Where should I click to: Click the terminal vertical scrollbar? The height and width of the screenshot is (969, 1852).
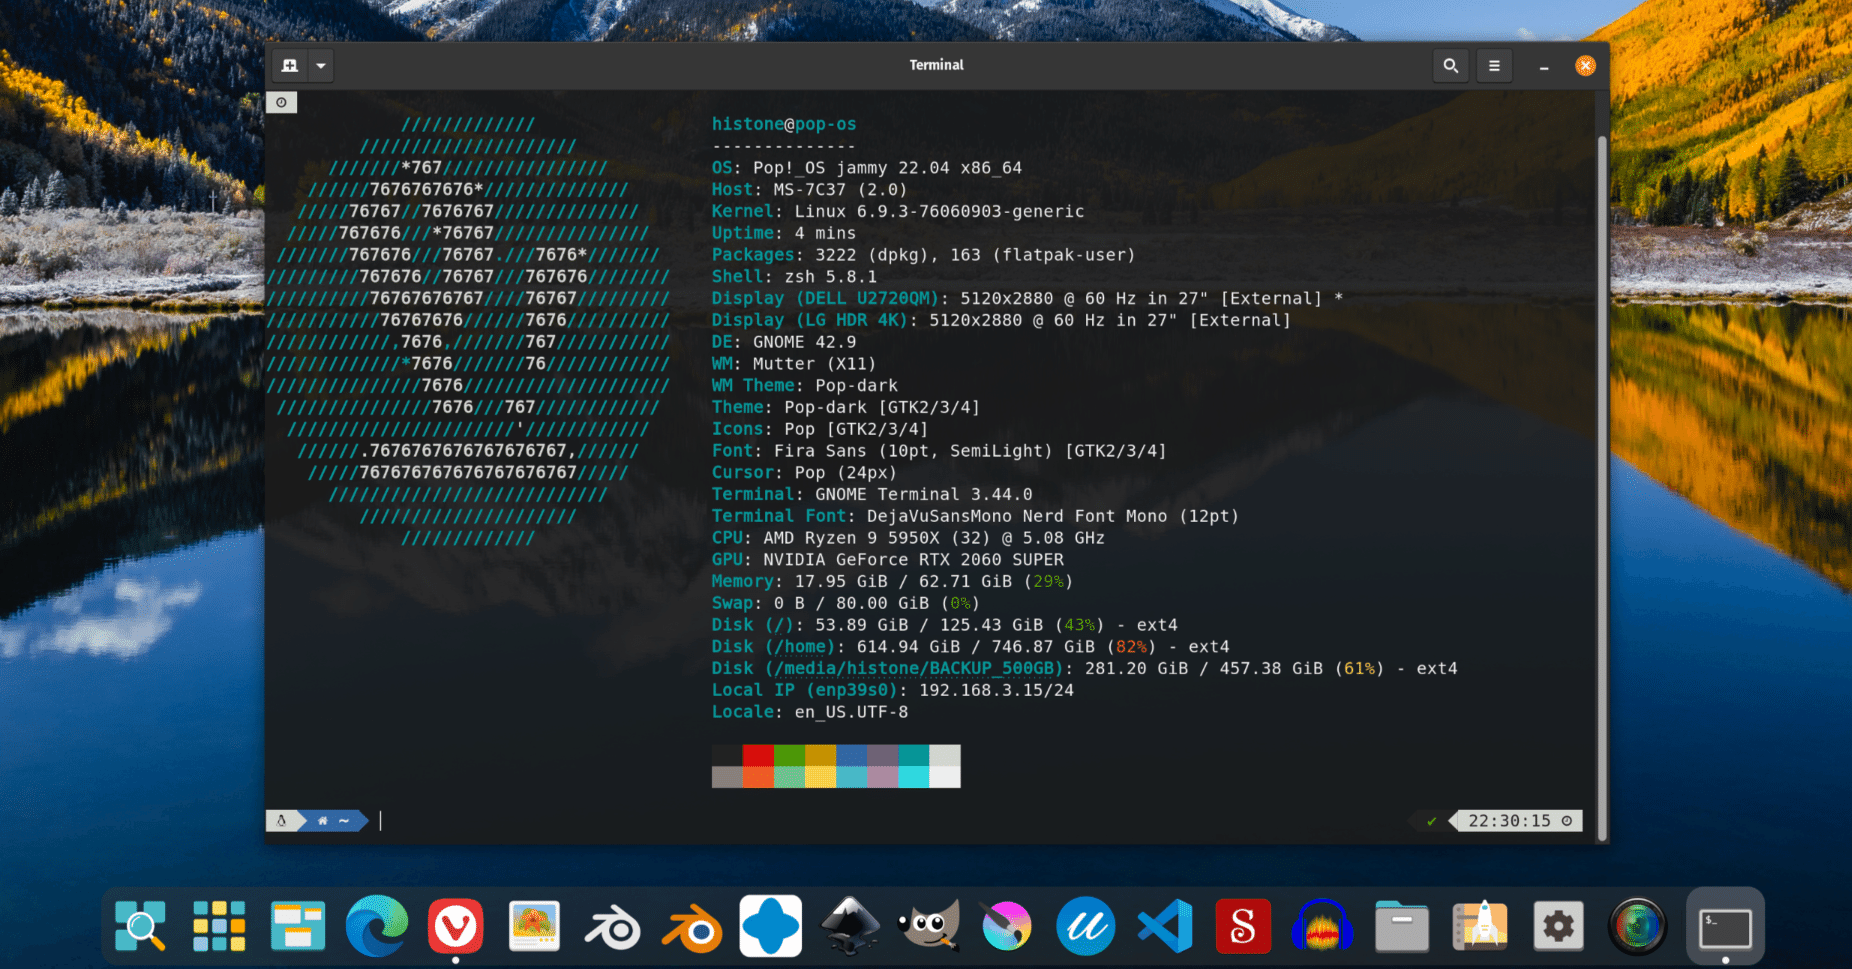click(x=1602, y=488)
